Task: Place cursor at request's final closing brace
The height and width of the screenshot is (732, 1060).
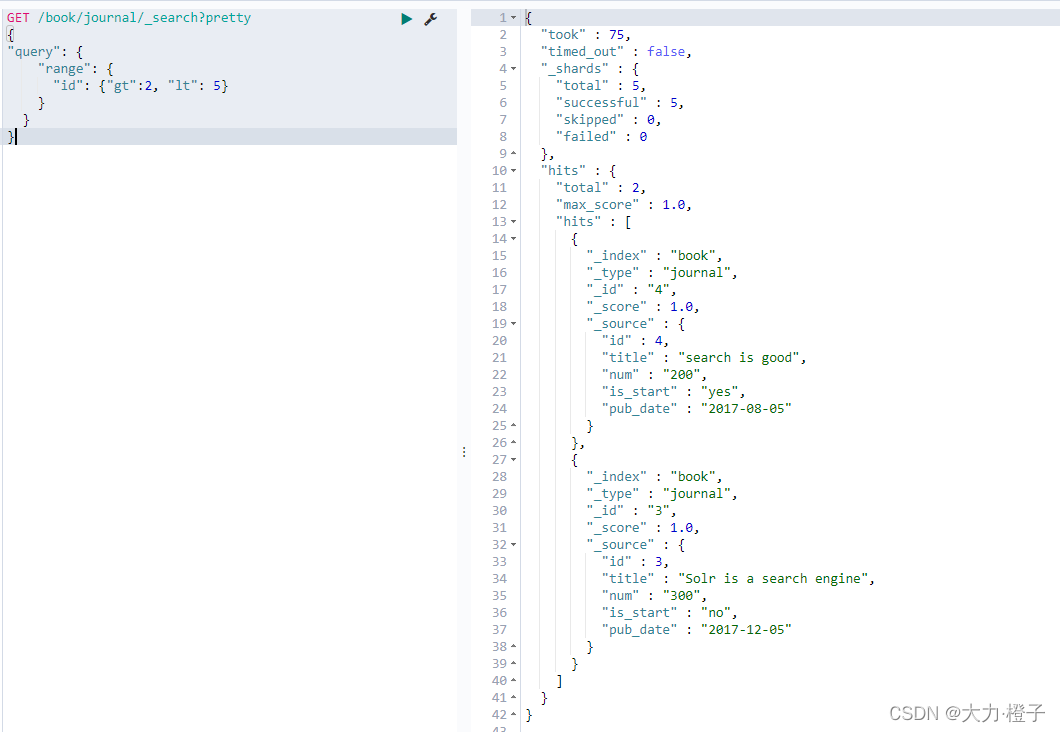Action: click(x=11, y=137)
